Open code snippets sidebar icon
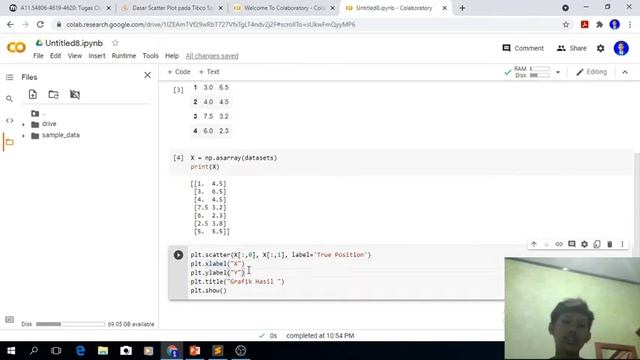The image size is (640, 360). tap(9, 120)
